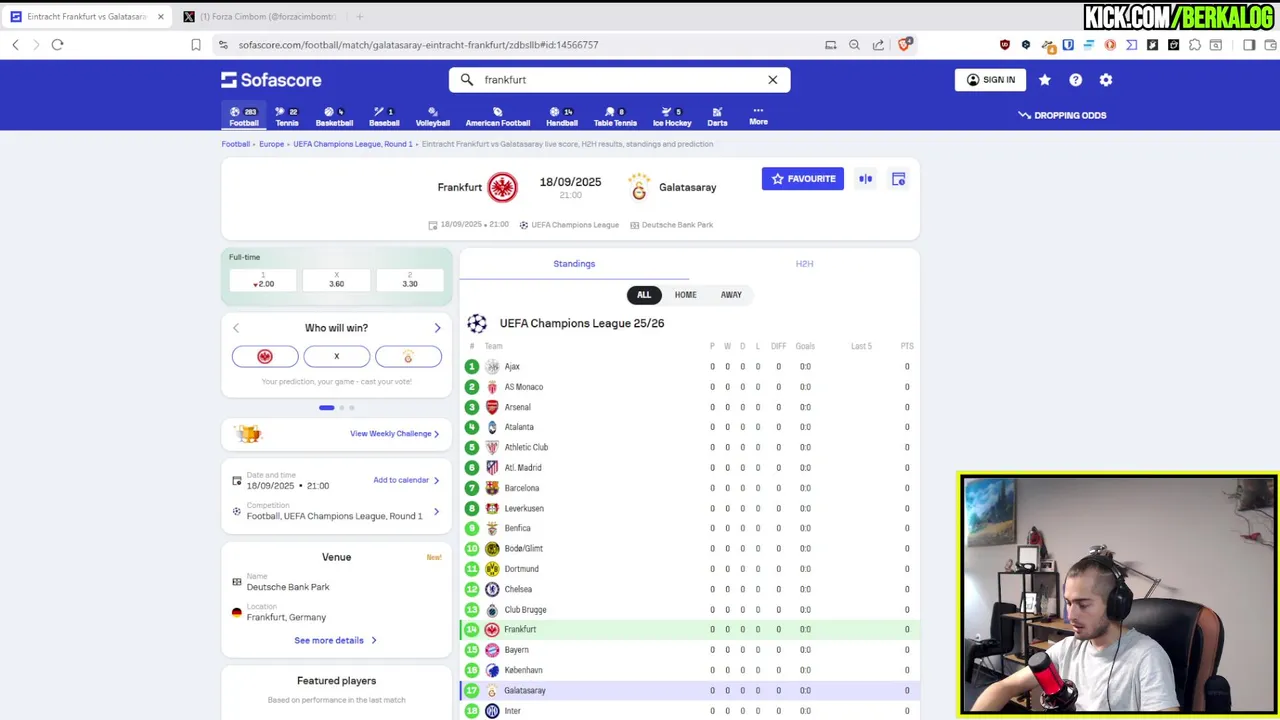1280x720 pixels.
Task: Open a new browser tab
Action: [x=360, y=17]
